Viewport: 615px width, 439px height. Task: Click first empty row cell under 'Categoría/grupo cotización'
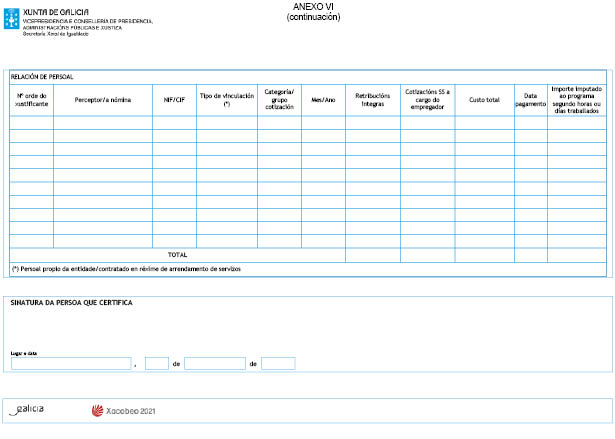(x=279, y=123)
